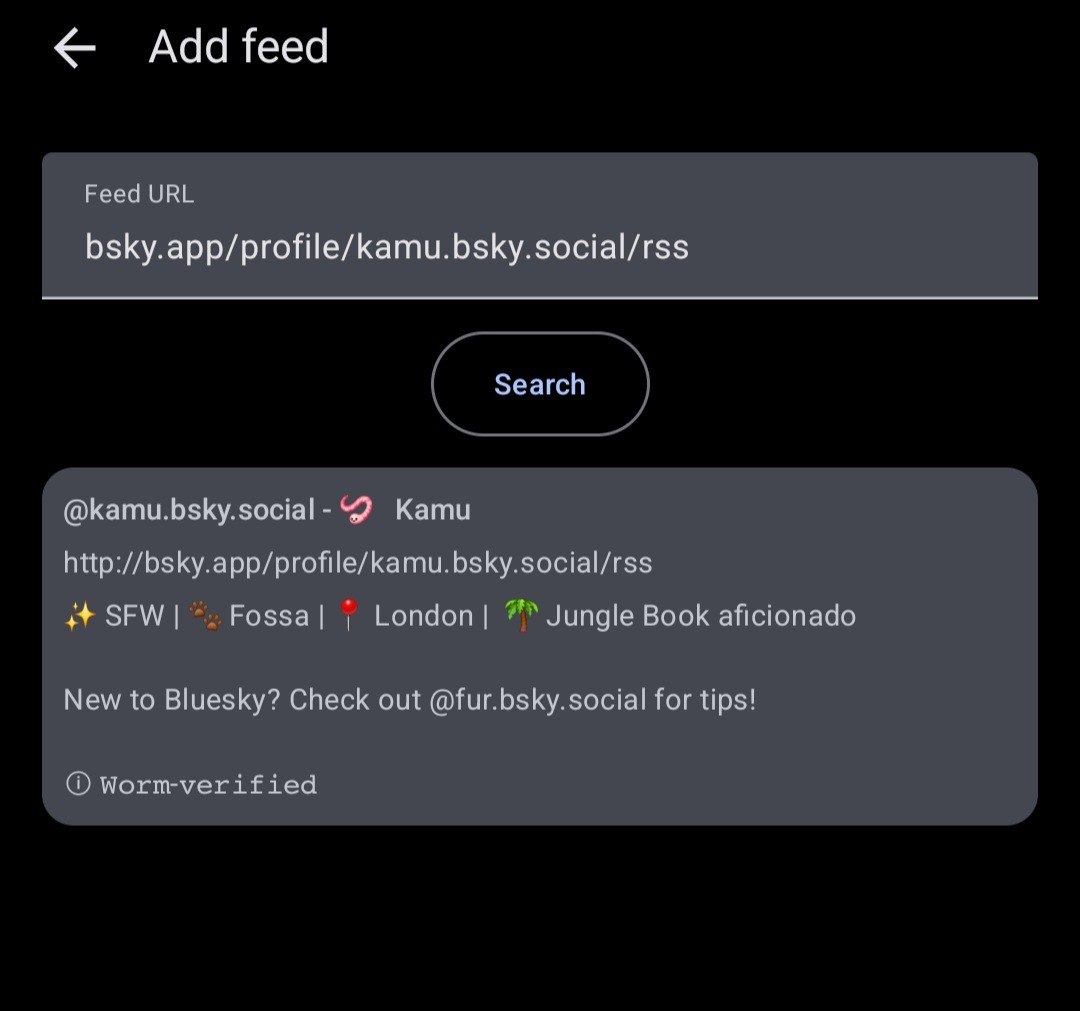Click the "Worm-verified" label
Viewport: 1080px width, 1011px height.
coord(208,785)
